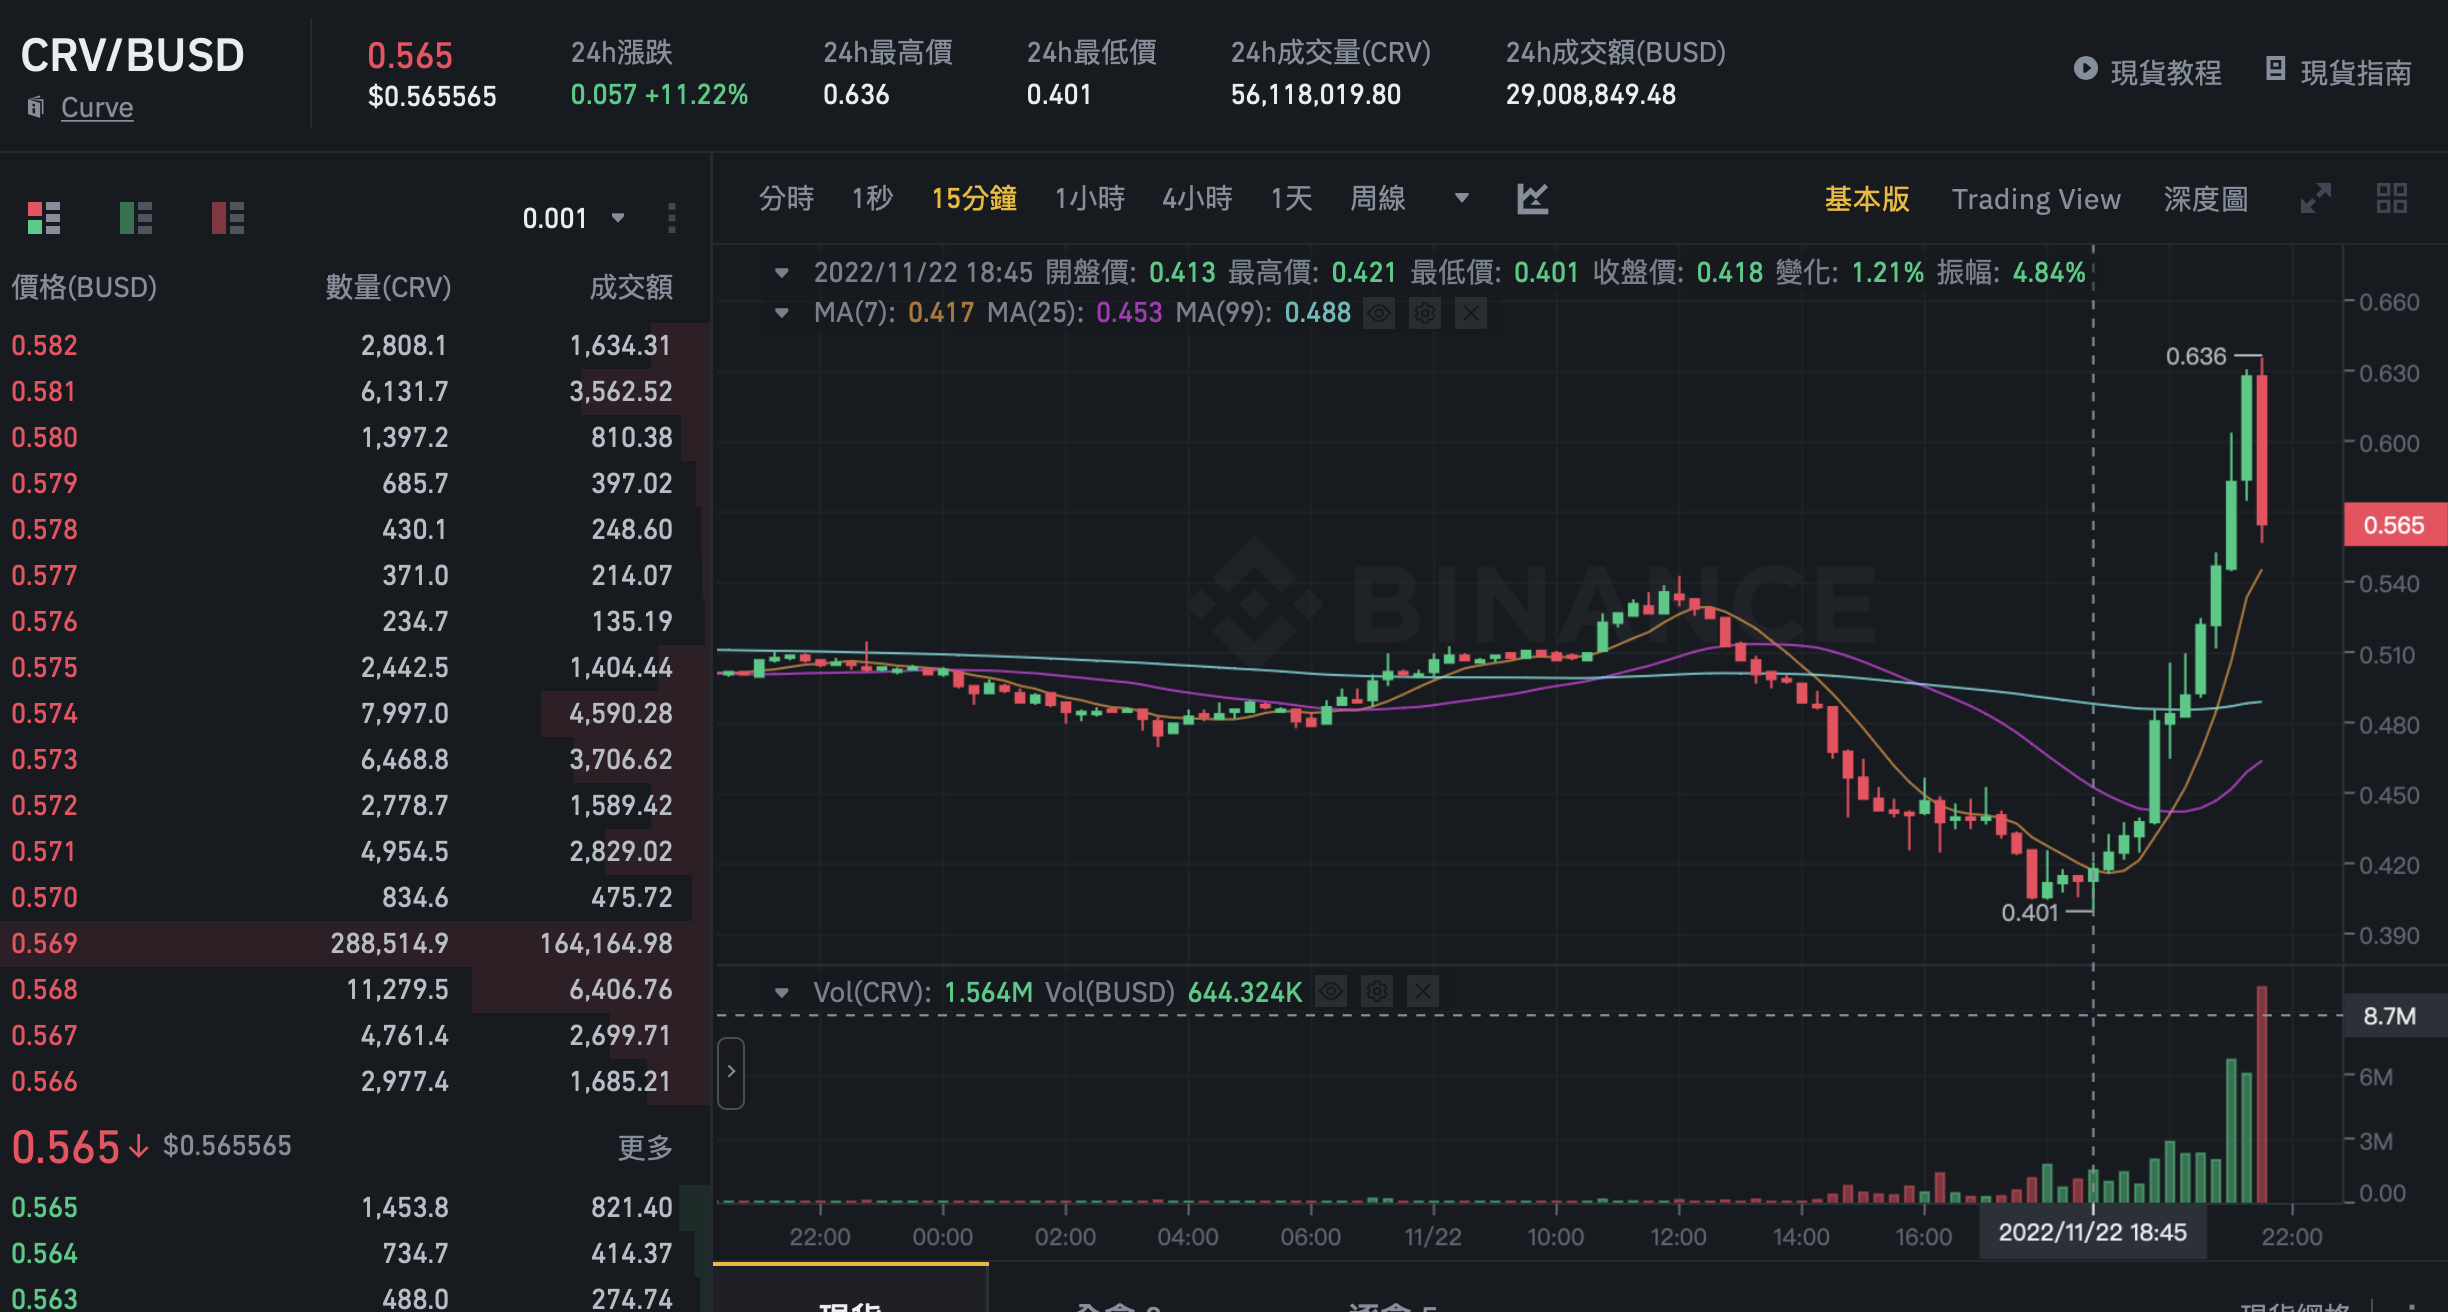Image resolution: width=2448 pixels, height=1312 pixels.
Task: Open the Curve token link
Action: point(96,107)
